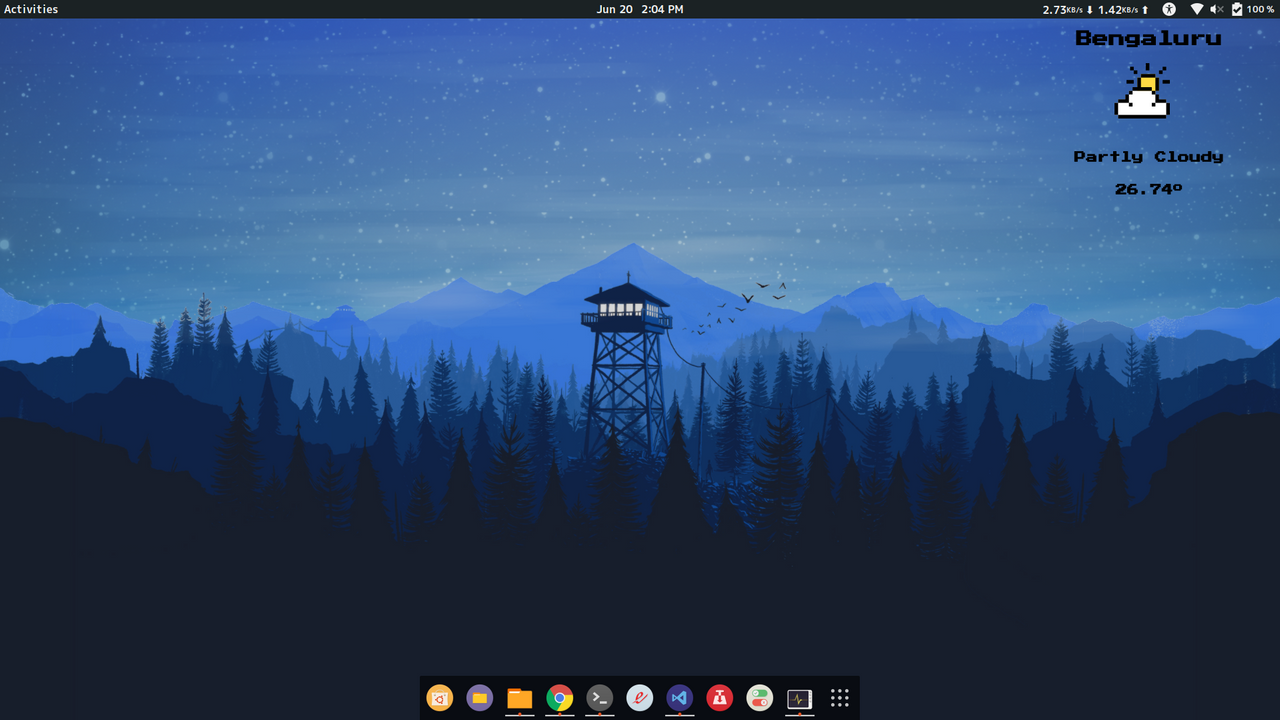Image resolution: width=1280 pixels, height=720 pixels.
Task: Click the Wi-Fi status icon
Action: point(1197,9)
